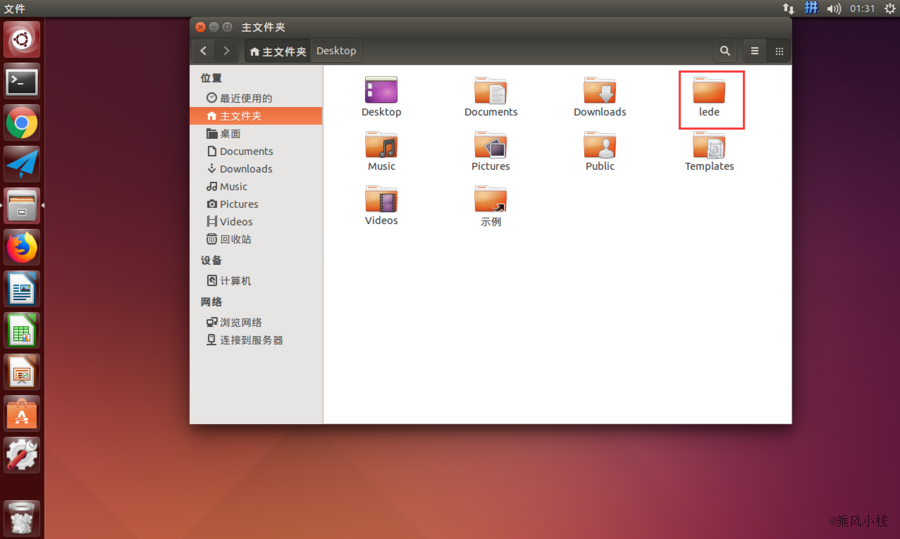The width and height of the screenshot is (900, 539).
Task: Open the Templates folder icon
Action: (x=709, y=145)
